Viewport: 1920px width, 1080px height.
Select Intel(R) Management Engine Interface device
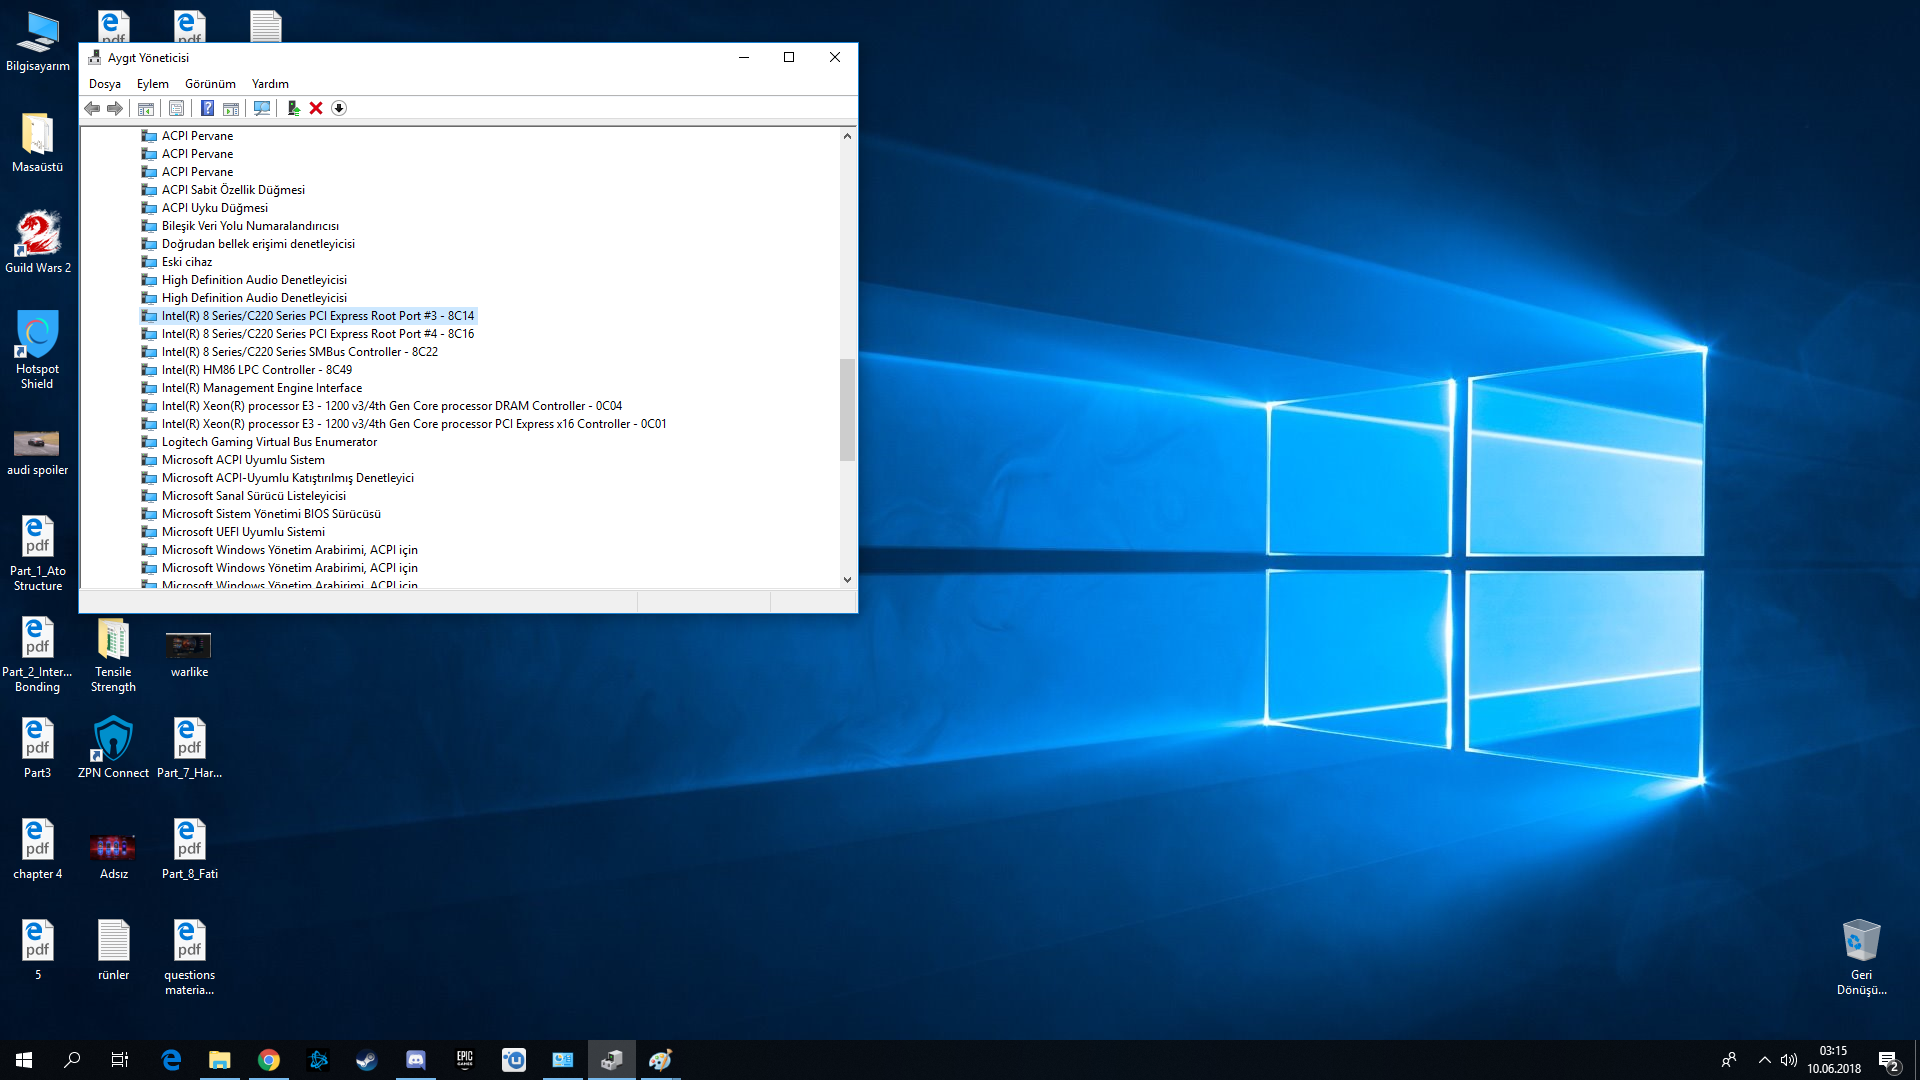(262, 388)
